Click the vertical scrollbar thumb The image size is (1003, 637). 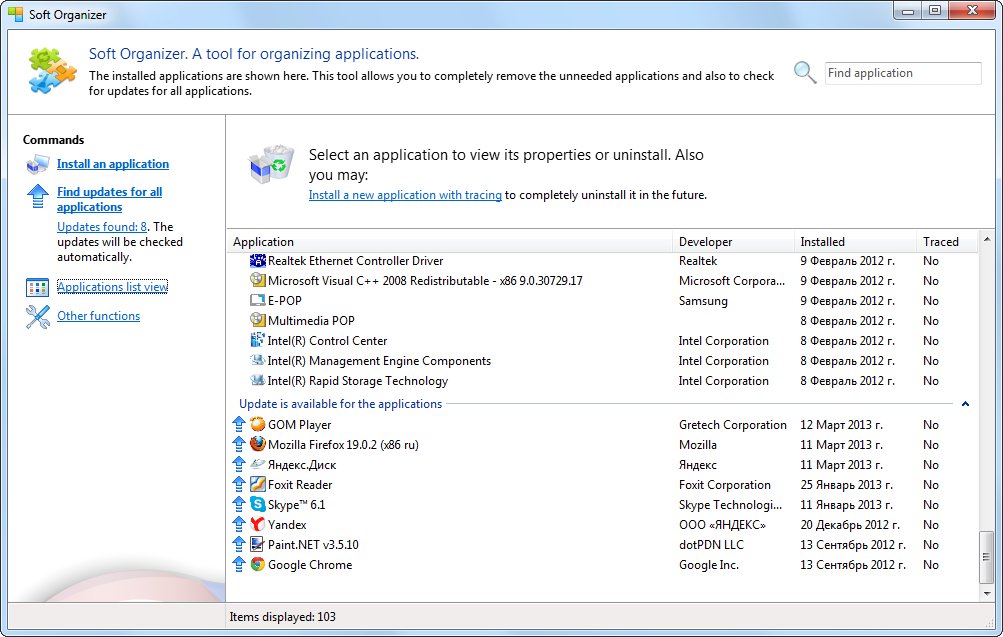986,556
